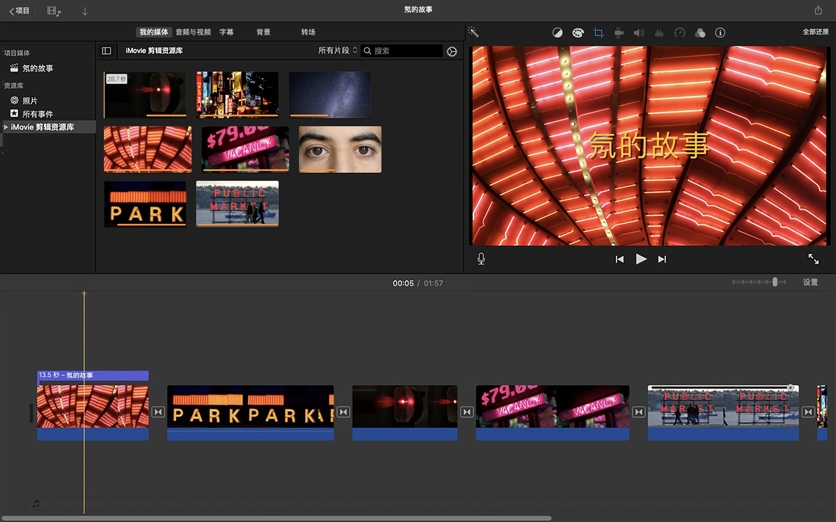Click the microphone voiceover record icon
This screenshot has width=836, height=522.
point(481,259)
